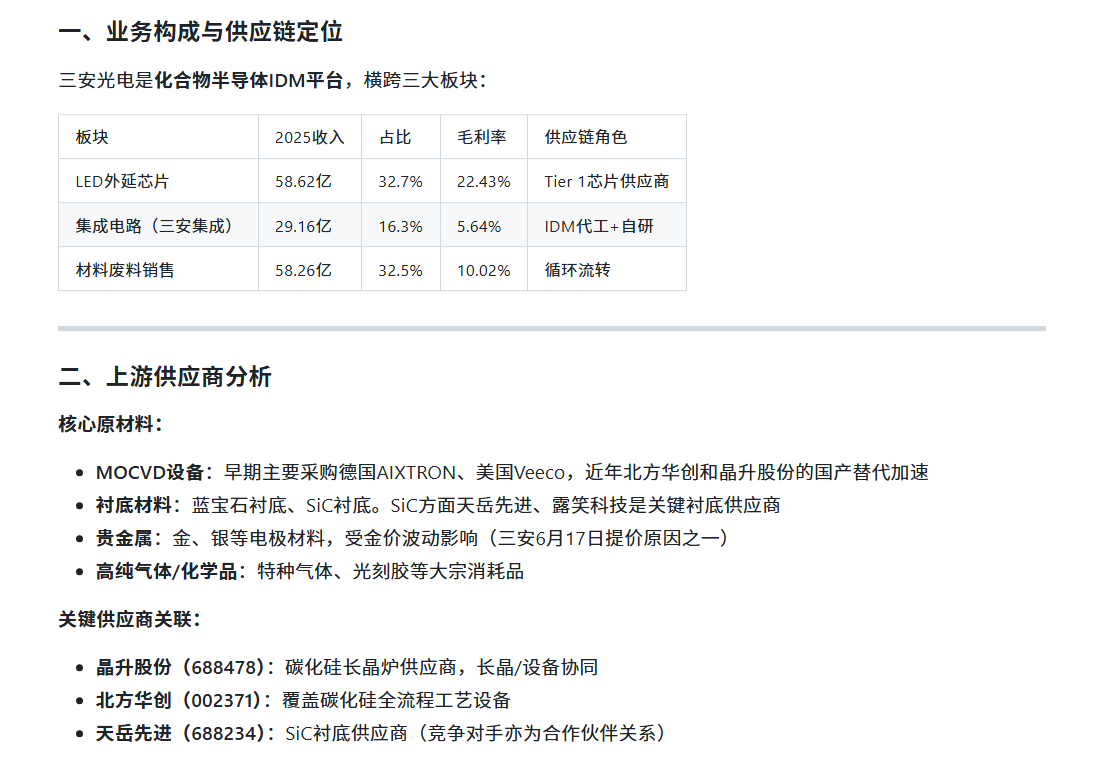Click text 覆盖碳化硅全流程工艺设备
The width and height of the screenshot is (1113, 772).
click(397, 700)
